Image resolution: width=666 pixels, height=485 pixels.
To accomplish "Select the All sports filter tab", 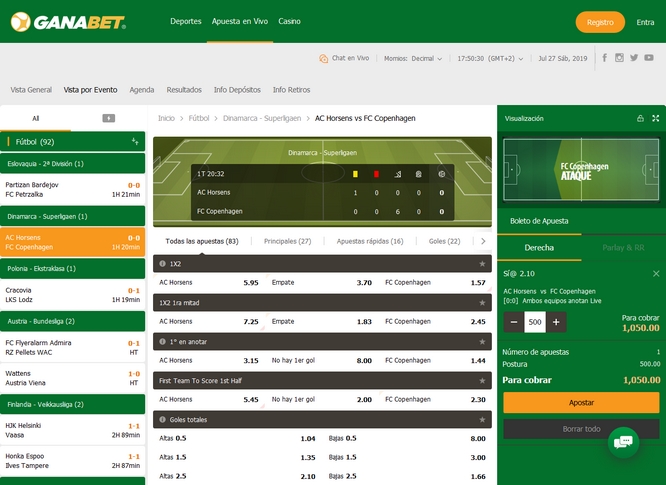I will (x=36, y=118).
